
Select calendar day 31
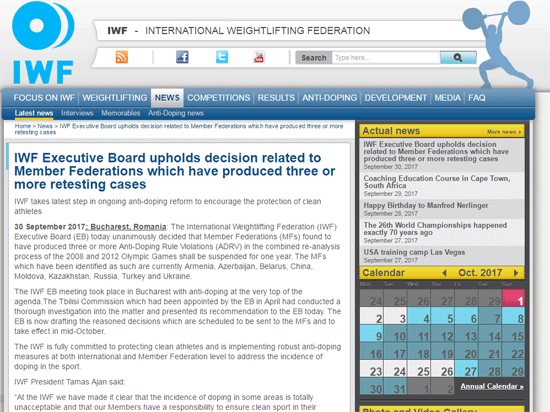(x=395, y=386)
